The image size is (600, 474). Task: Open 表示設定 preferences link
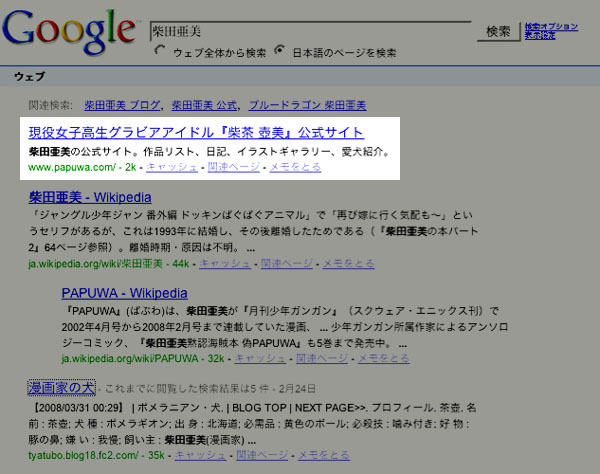tap(540, 35)
